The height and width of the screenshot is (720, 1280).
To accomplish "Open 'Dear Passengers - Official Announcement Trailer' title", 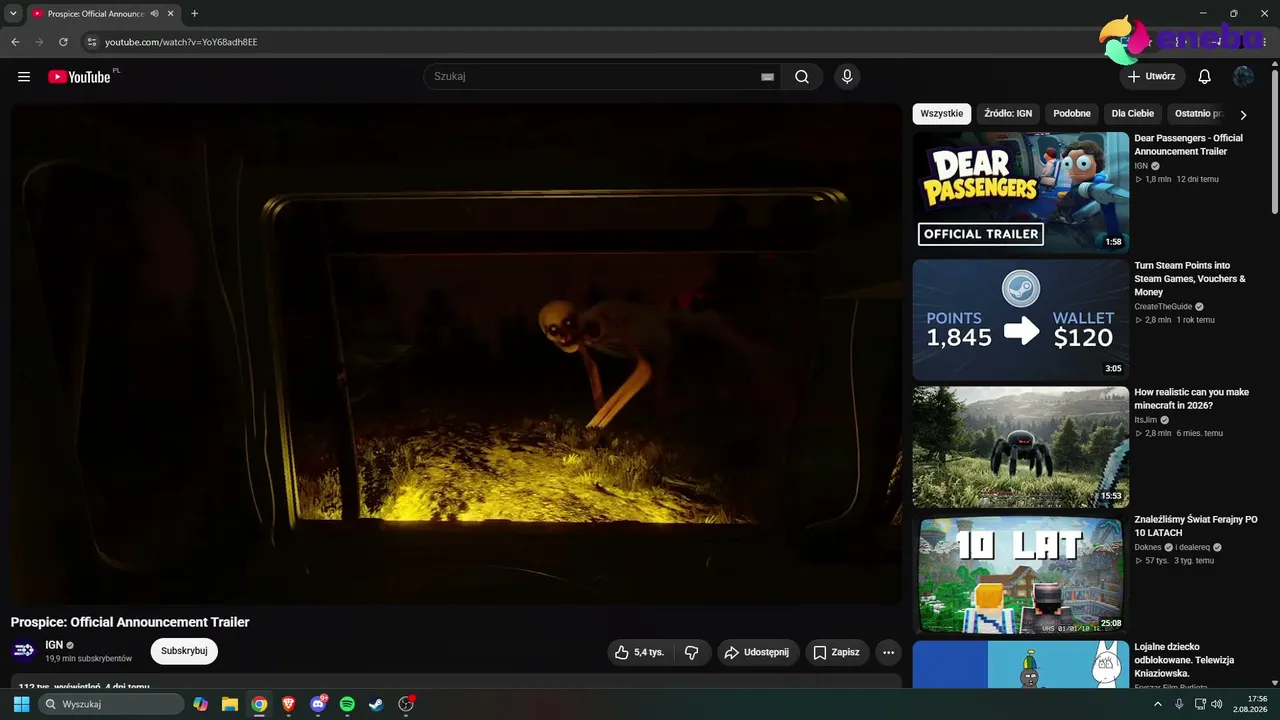I will click(1189, 145).
